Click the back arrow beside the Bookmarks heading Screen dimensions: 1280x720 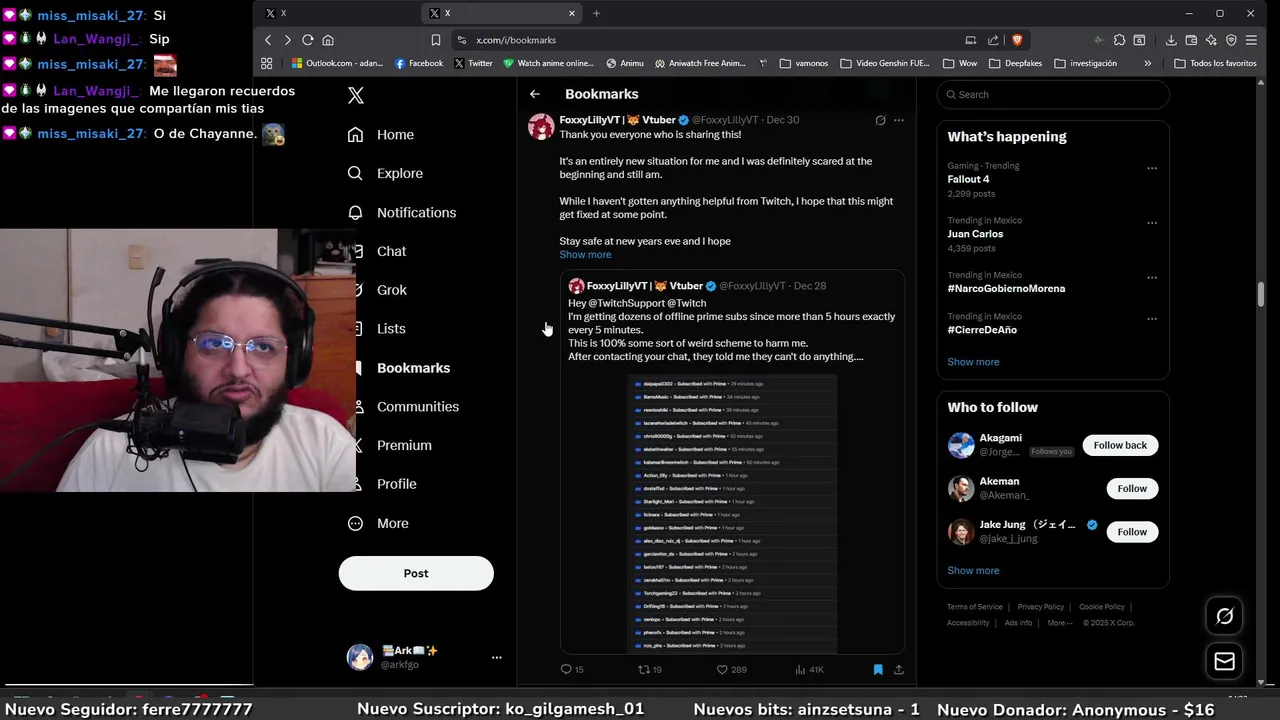click(x=535, y=94)
